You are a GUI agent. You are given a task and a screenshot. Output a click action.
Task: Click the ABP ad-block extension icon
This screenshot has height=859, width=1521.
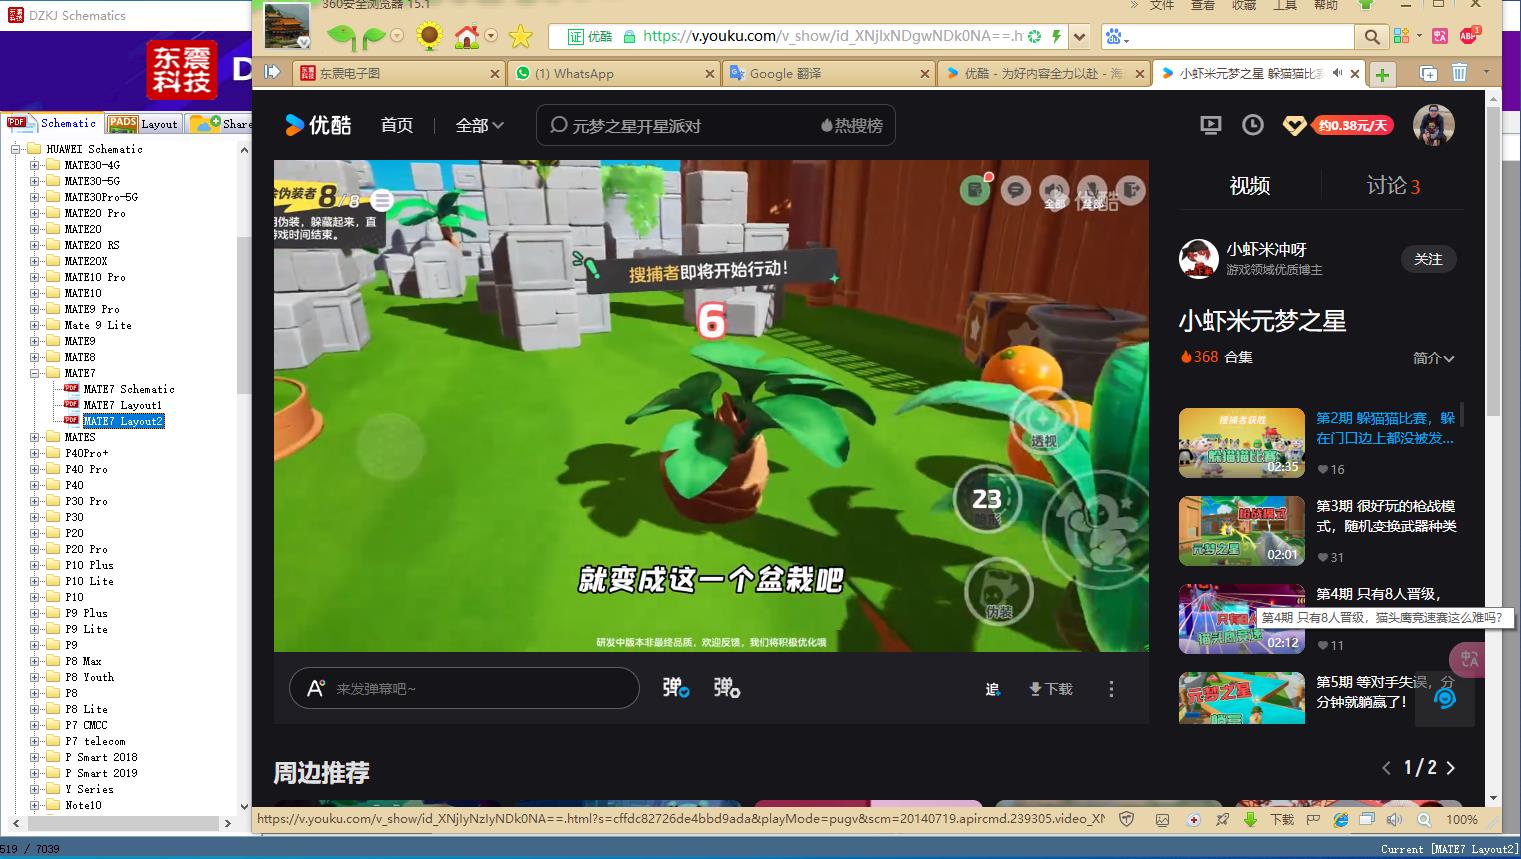pos(1468,35)
